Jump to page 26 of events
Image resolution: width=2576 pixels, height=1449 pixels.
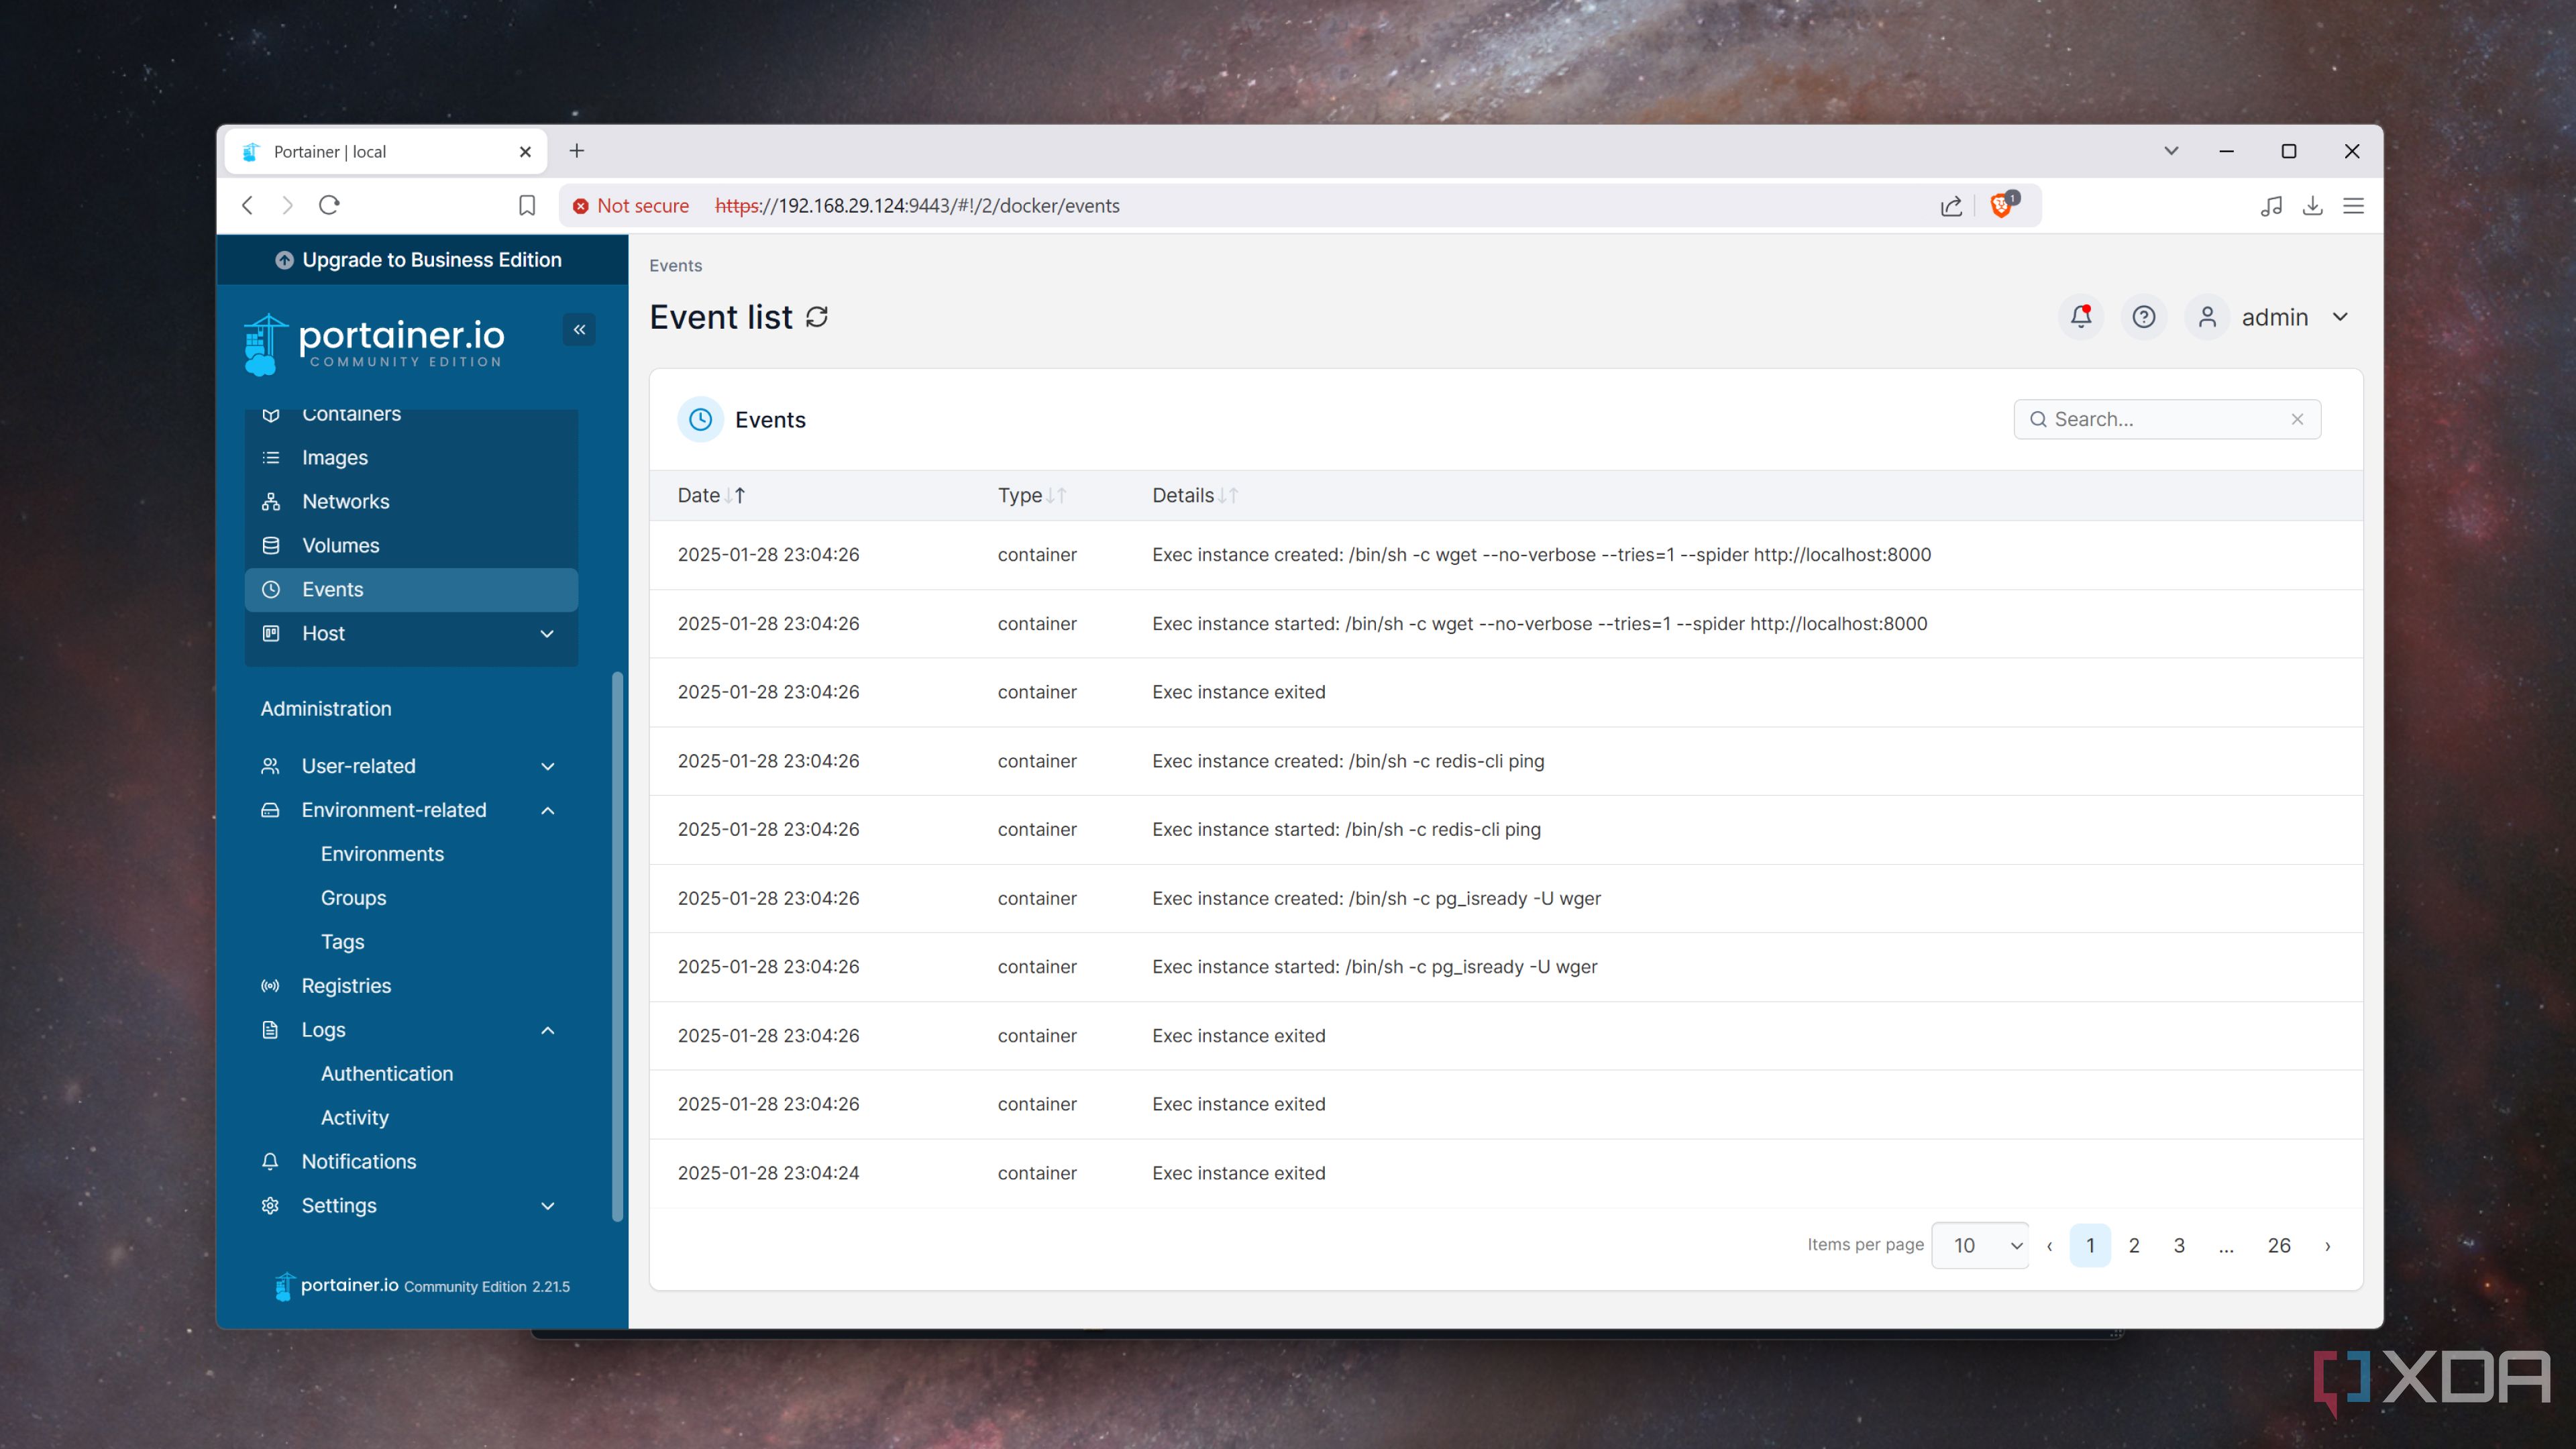(2279, 1245)
